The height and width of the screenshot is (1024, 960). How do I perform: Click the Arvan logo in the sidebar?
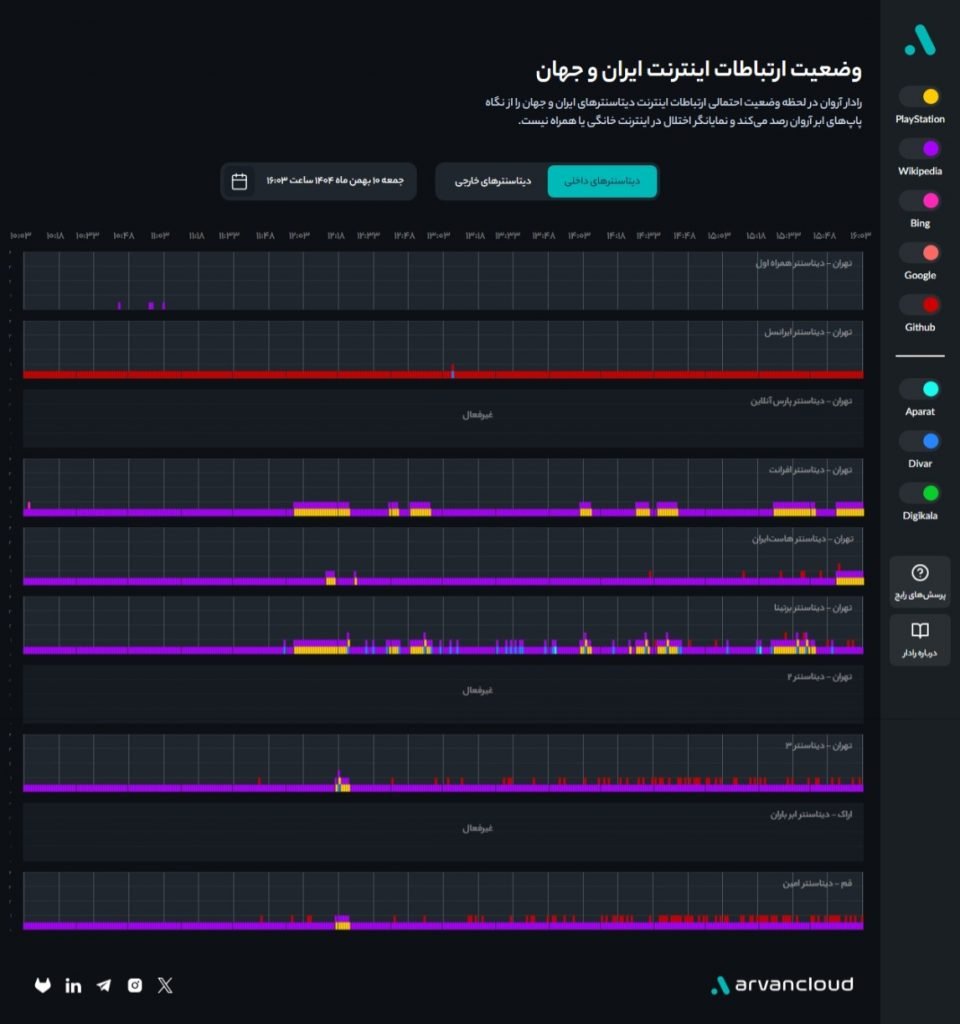(919, 40)
